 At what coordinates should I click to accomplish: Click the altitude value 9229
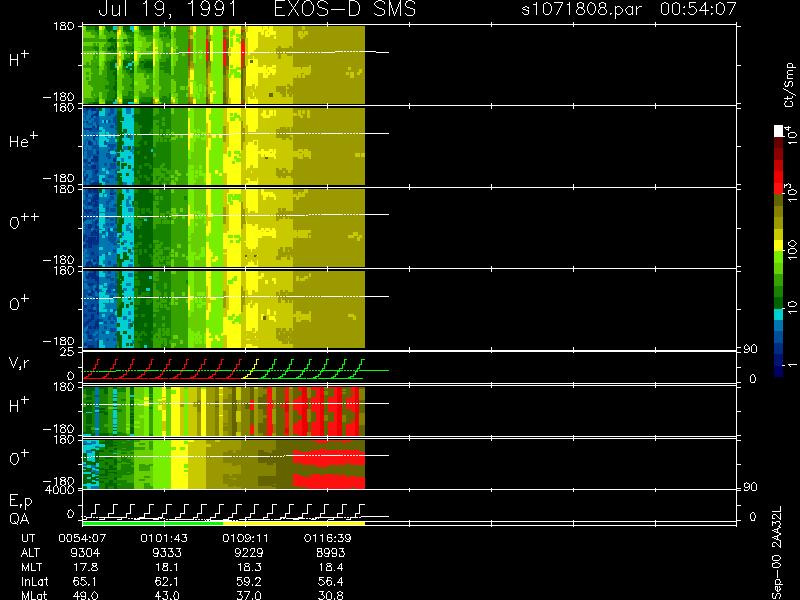pos(248,553)
